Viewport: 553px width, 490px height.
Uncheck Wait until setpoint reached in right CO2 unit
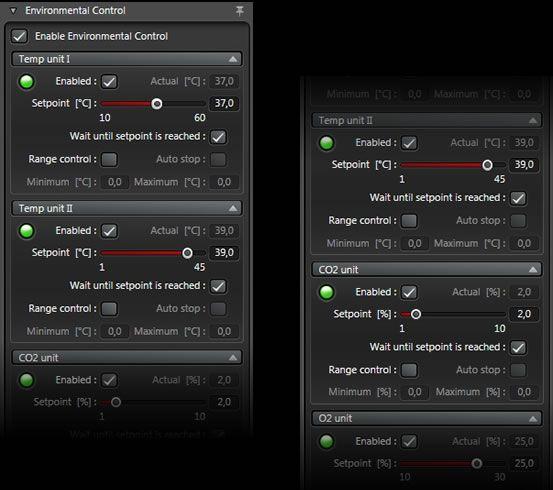click(x=518, y=347)
